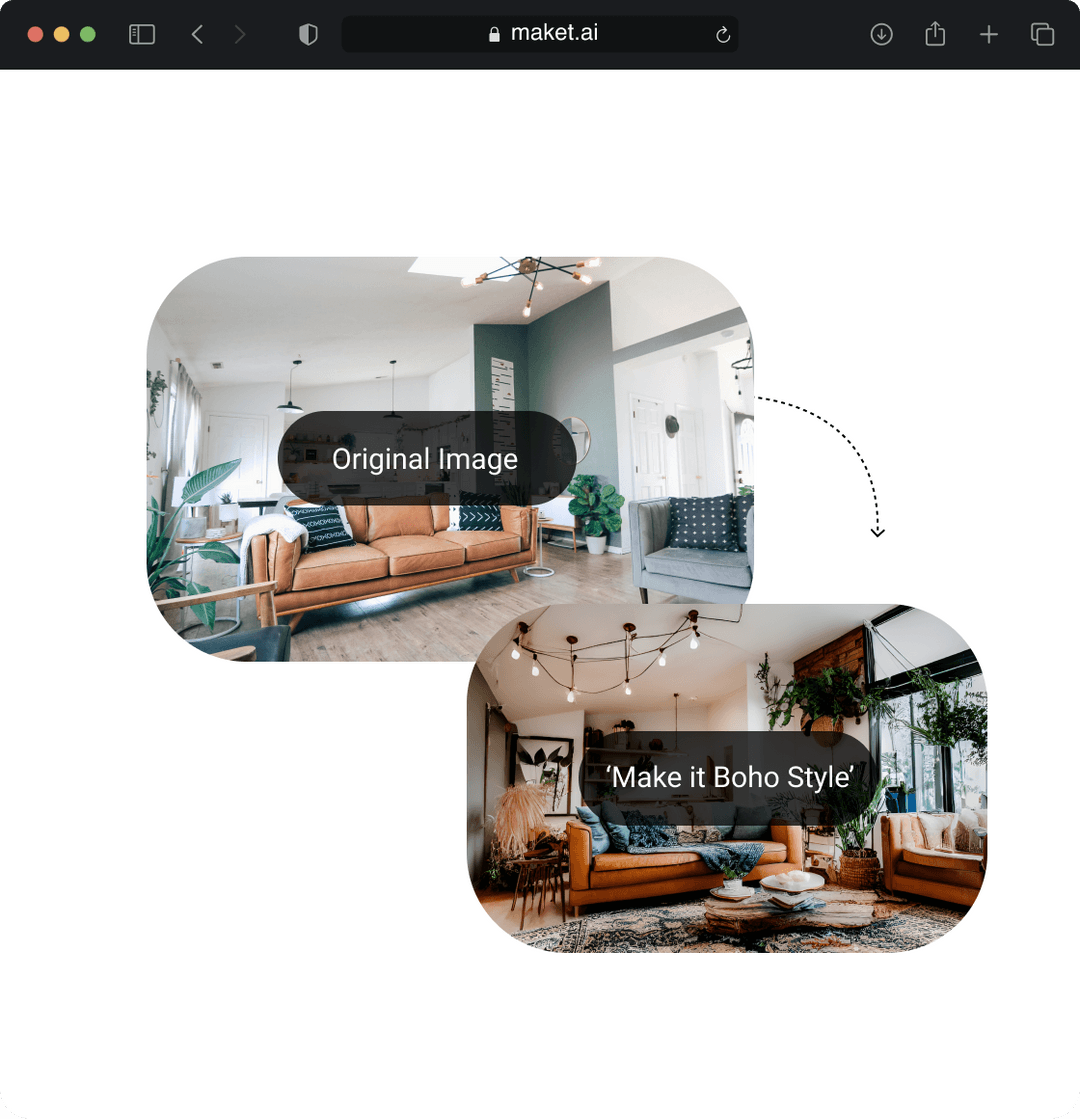The image size is (1080, 1119).
Task: Open a new tab with the plus button
Action: pyautogui.click(x=988, y=33)
